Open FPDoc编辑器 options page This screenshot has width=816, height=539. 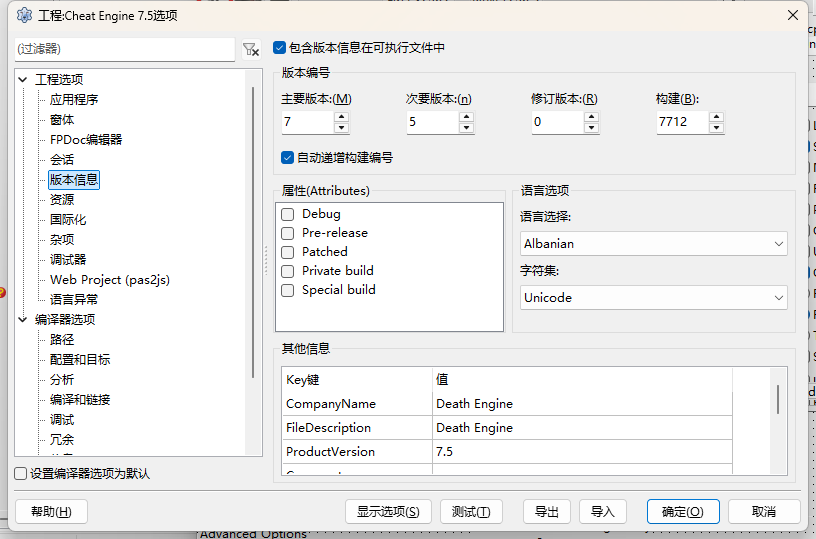coord(86,139)
